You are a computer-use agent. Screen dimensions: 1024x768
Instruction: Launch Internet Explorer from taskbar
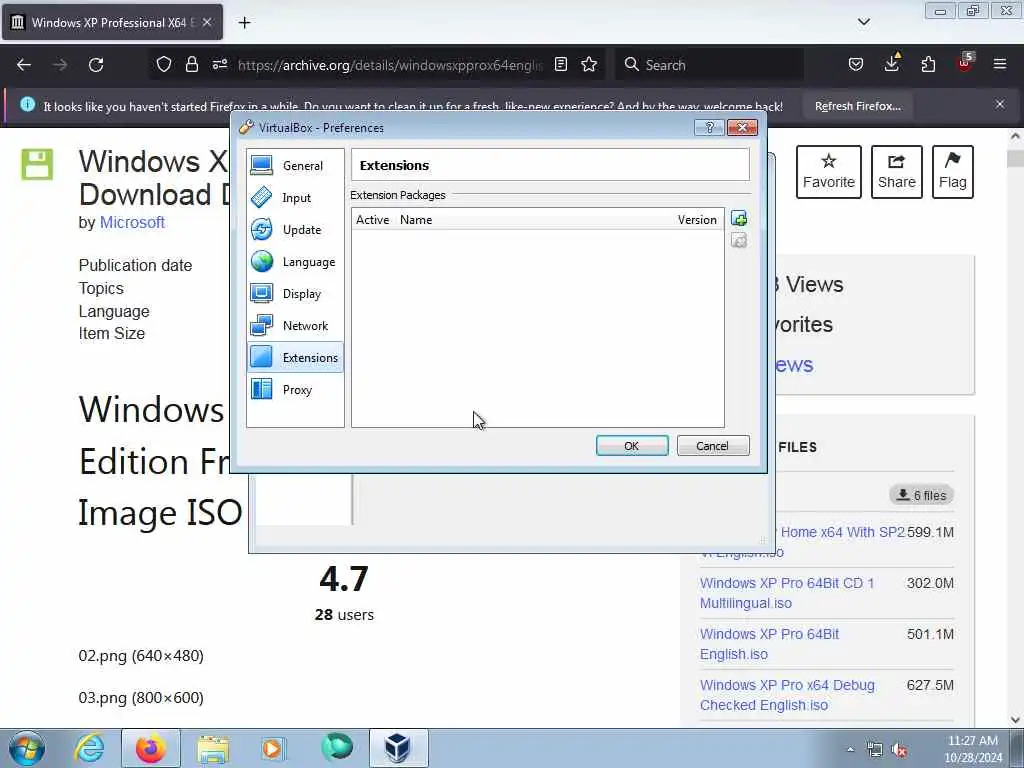(89, 748)
